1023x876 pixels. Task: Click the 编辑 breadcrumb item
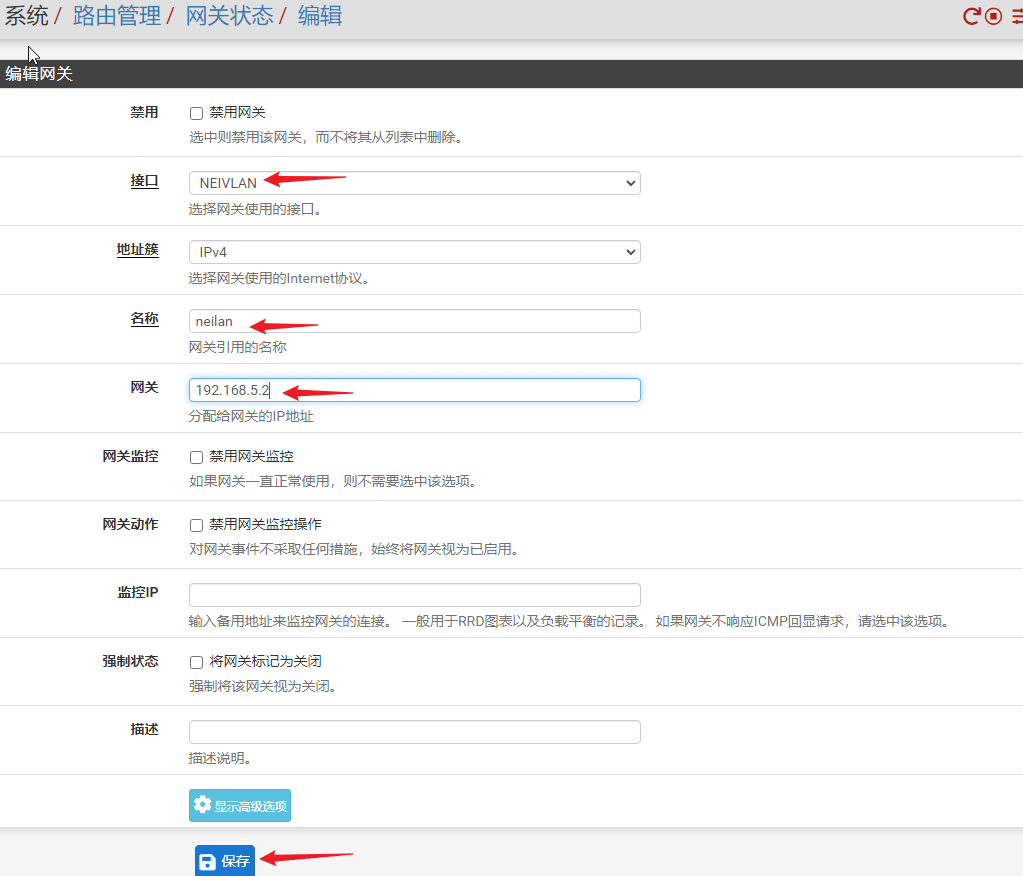point(320,16)
